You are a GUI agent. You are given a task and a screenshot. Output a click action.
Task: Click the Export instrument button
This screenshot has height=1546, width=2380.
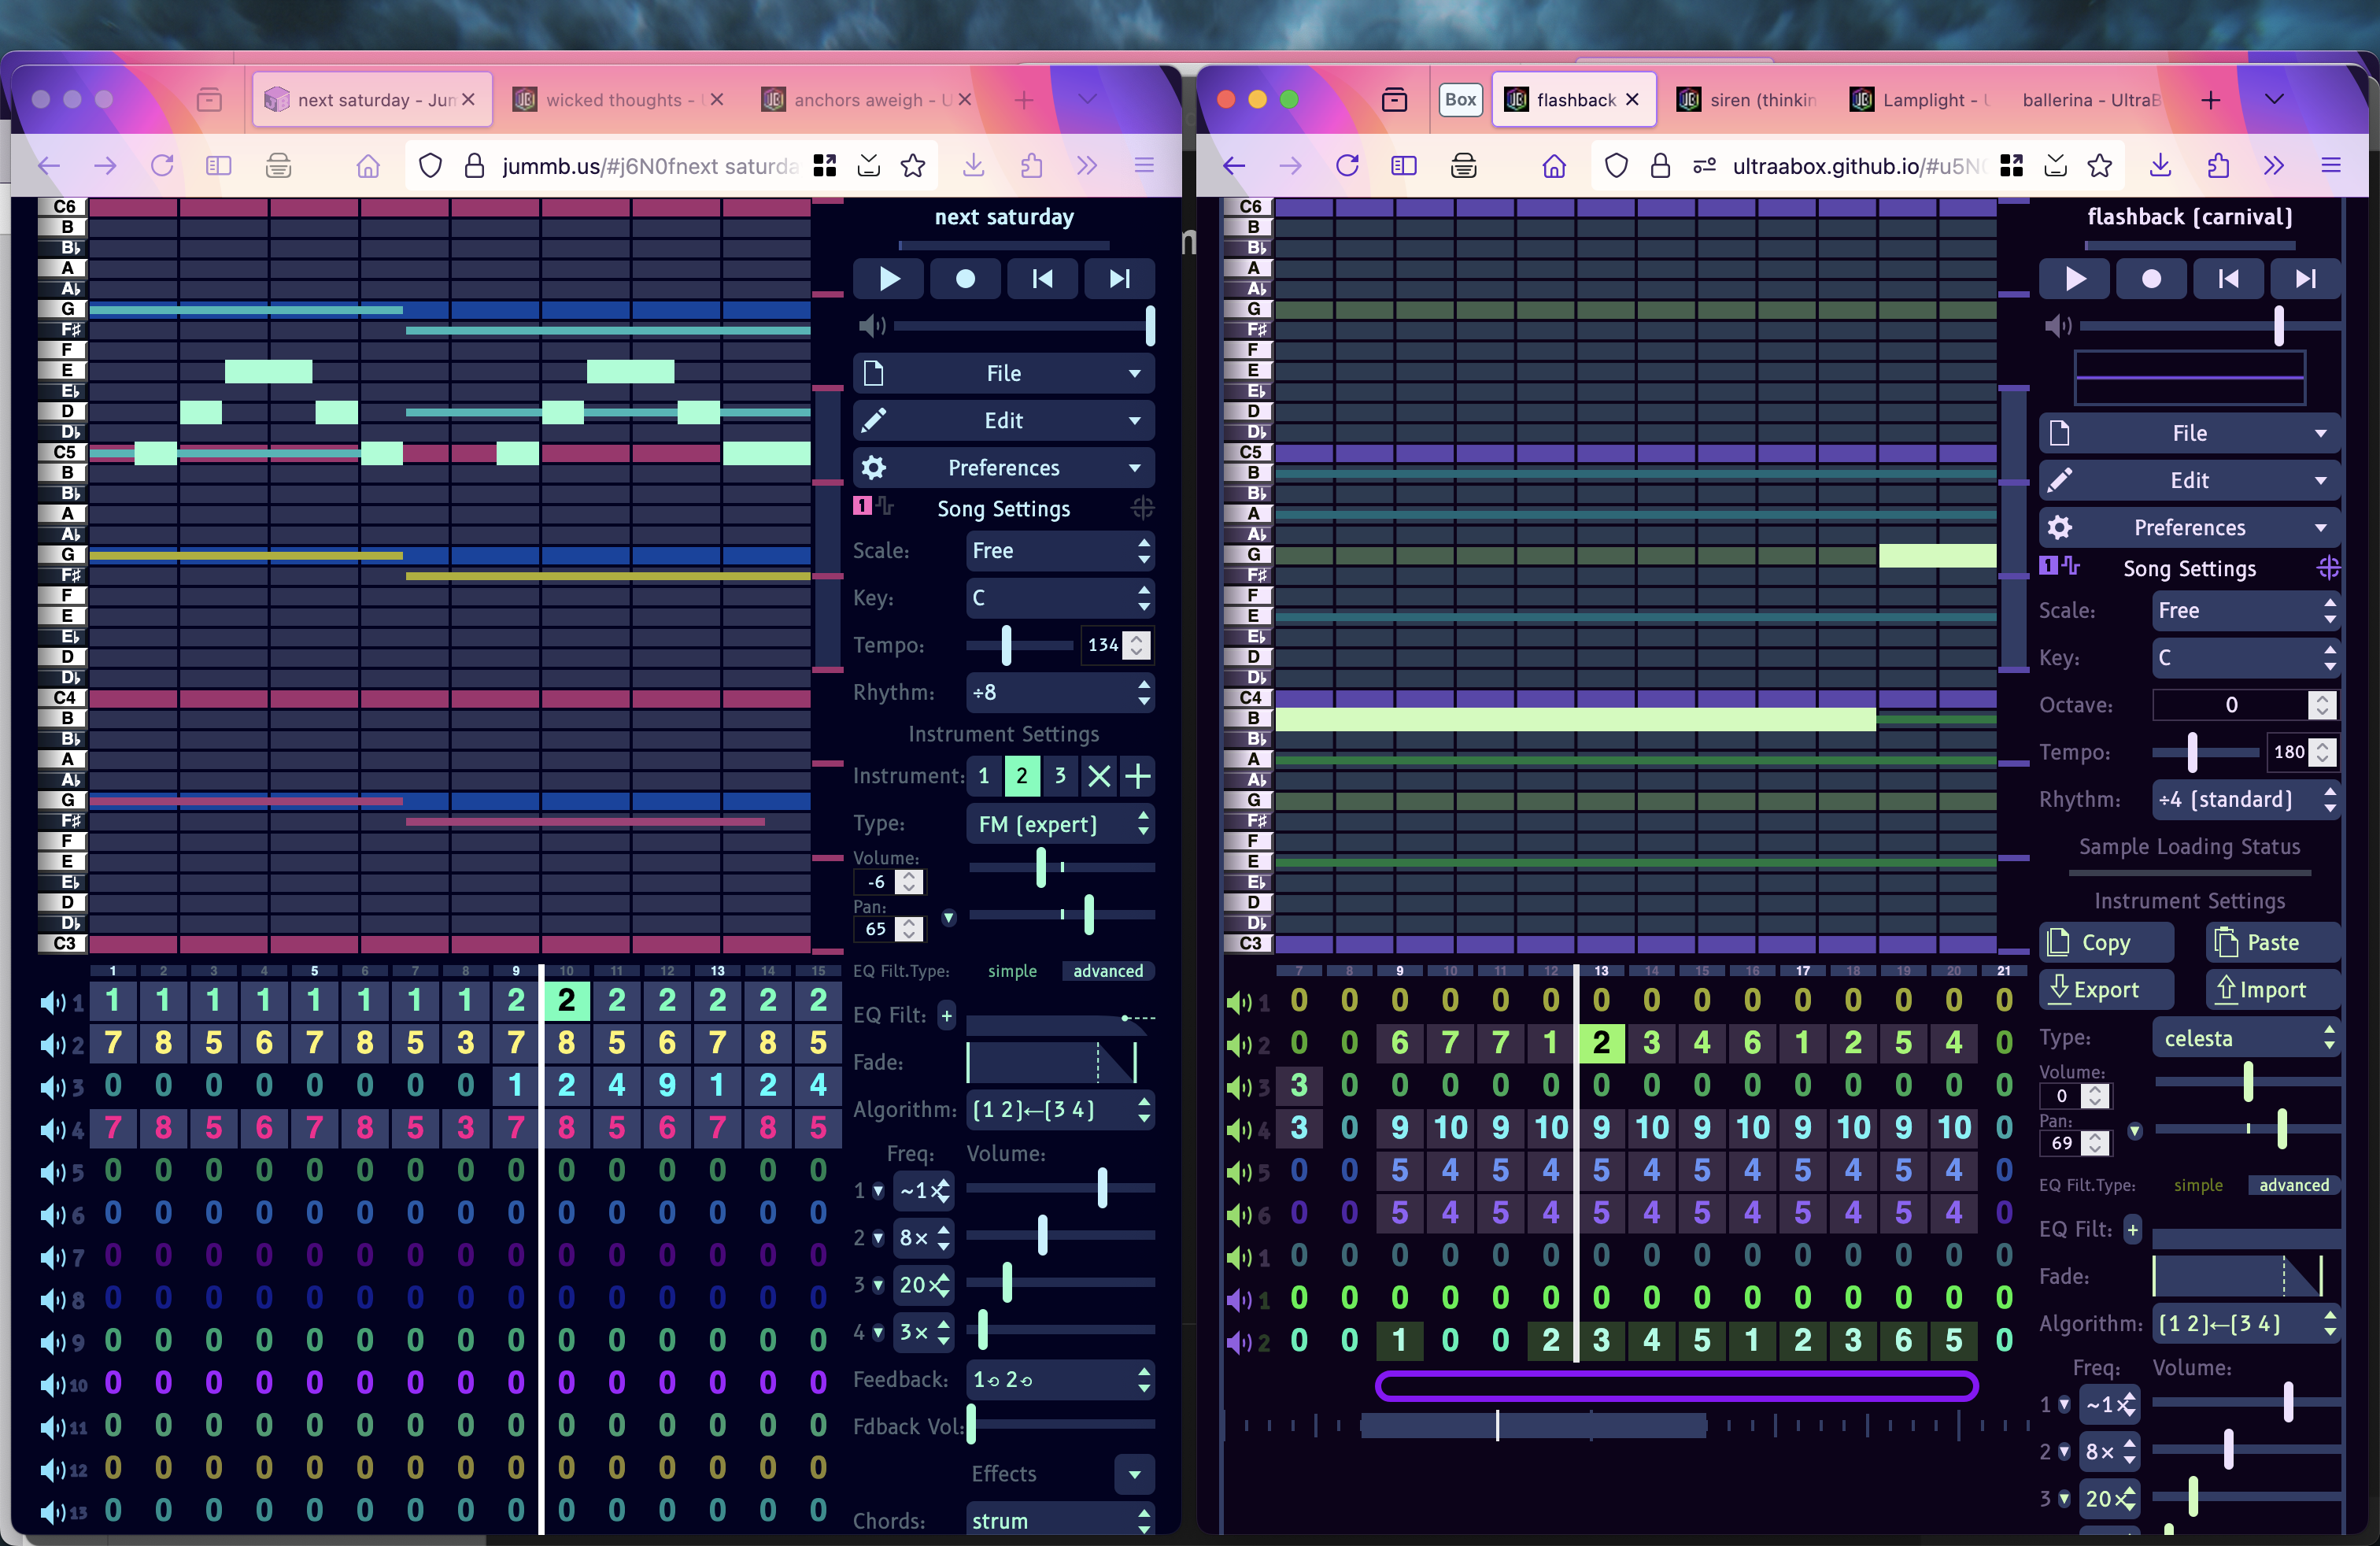click(2106, 990)
